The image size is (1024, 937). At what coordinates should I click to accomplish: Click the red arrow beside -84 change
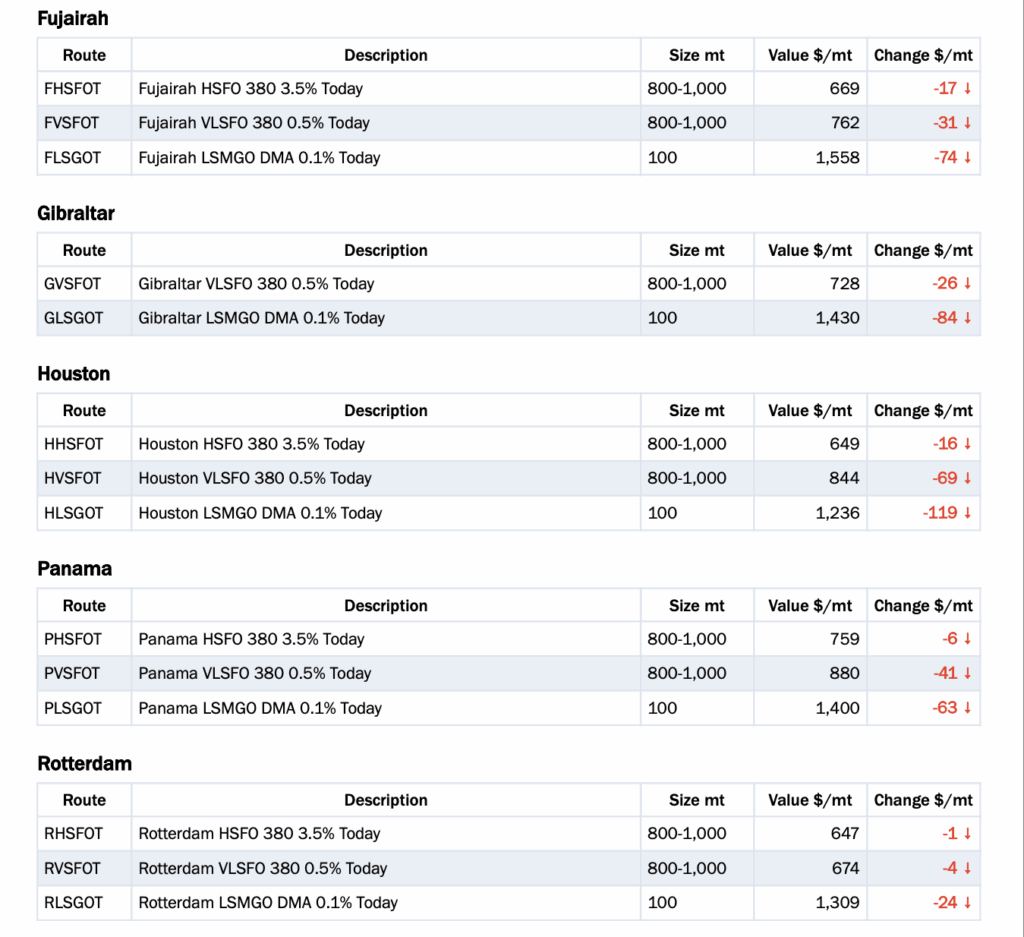967,318
